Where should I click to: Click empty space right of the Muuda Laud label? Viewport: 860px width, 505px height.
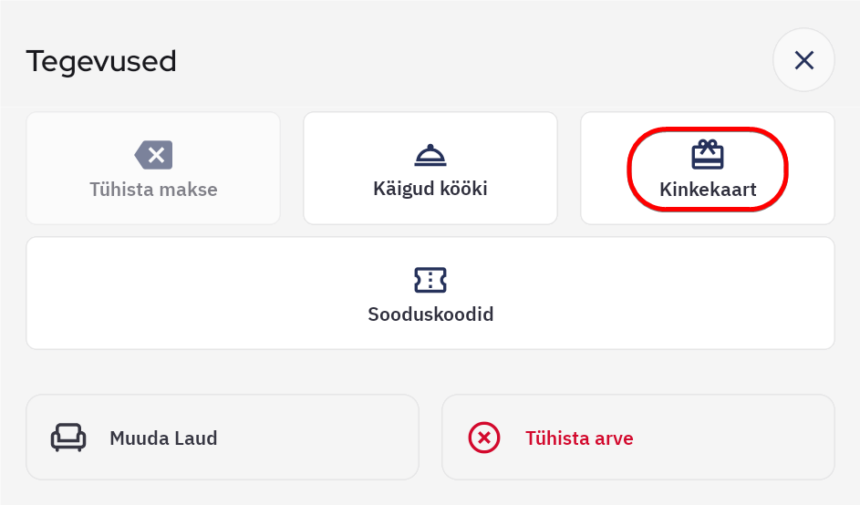tap(320, 438)
